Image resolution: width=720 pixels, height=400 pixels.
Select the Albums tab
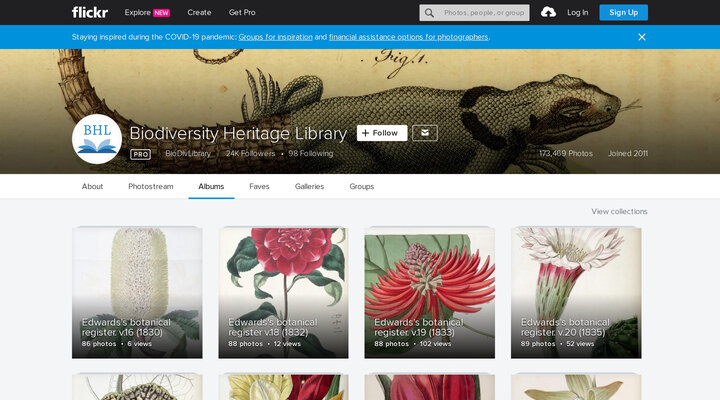[x=211, y=186]
